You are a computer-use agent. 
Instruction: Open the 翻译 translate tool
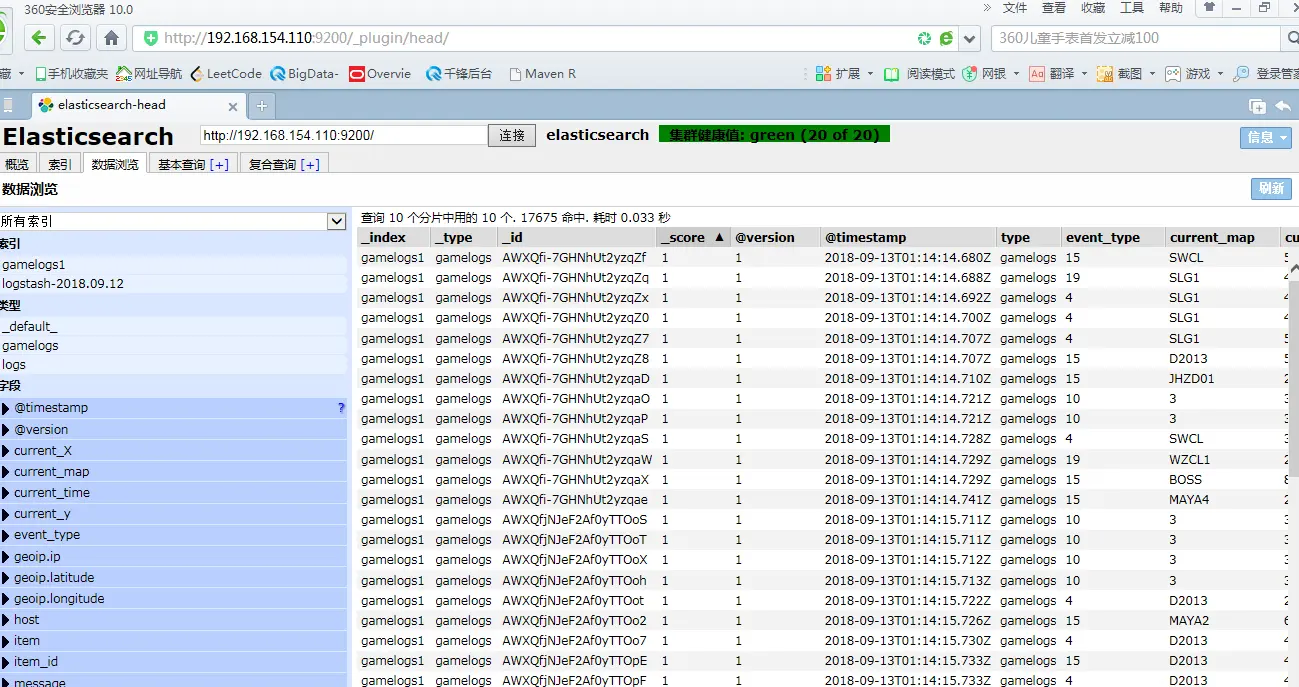pos(1058,74)
